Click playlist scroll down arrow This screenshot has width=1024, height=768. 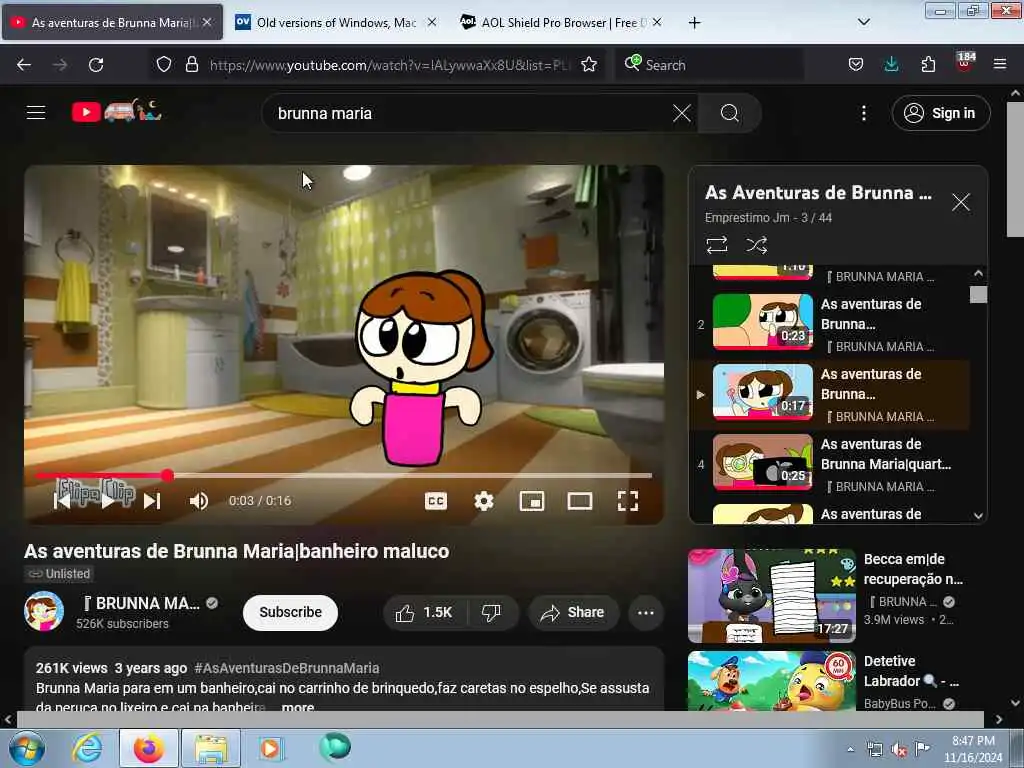click(978, 516)
